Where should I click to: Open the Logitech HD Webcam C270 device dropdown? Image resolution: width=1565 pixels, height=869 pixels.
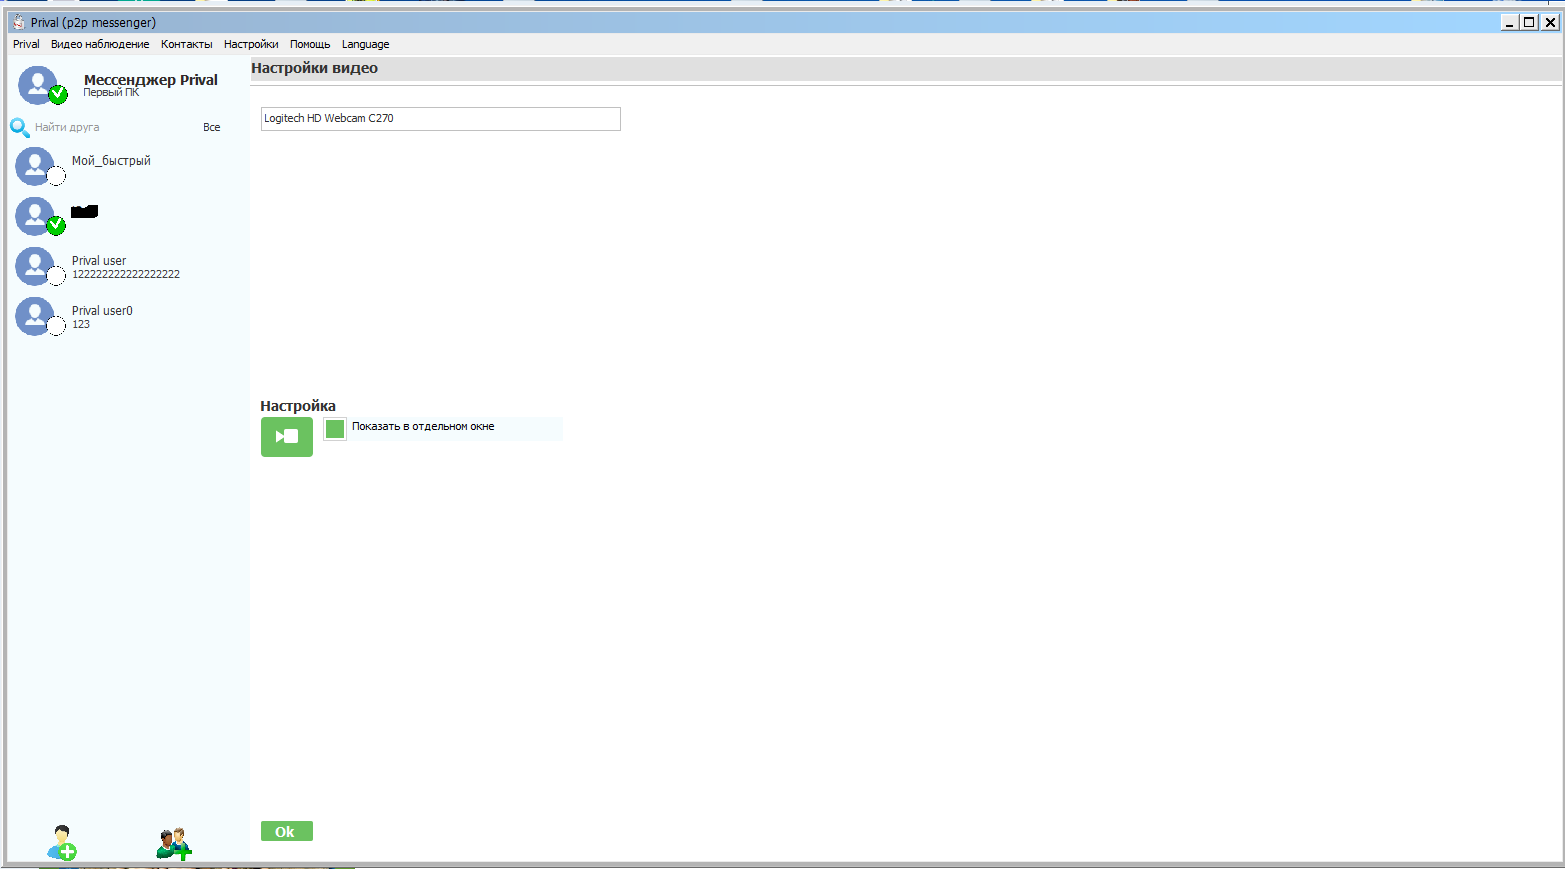point(440,119)
